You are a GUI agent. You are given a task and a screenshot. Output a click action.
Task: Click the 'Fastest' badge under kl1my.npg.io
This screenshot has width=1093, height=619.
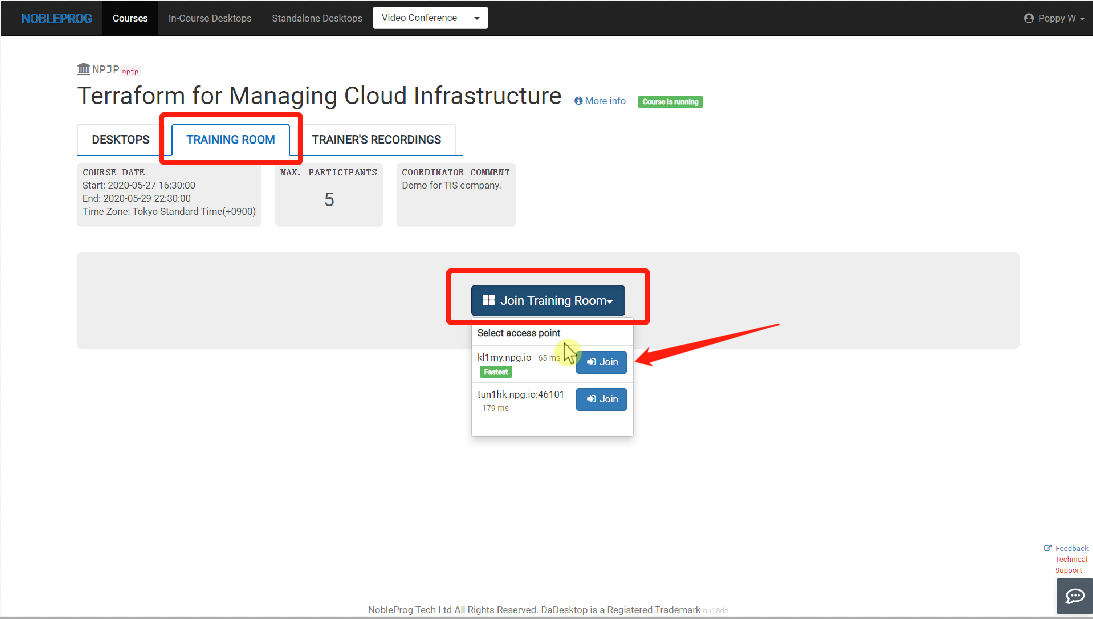pos(496,372)
